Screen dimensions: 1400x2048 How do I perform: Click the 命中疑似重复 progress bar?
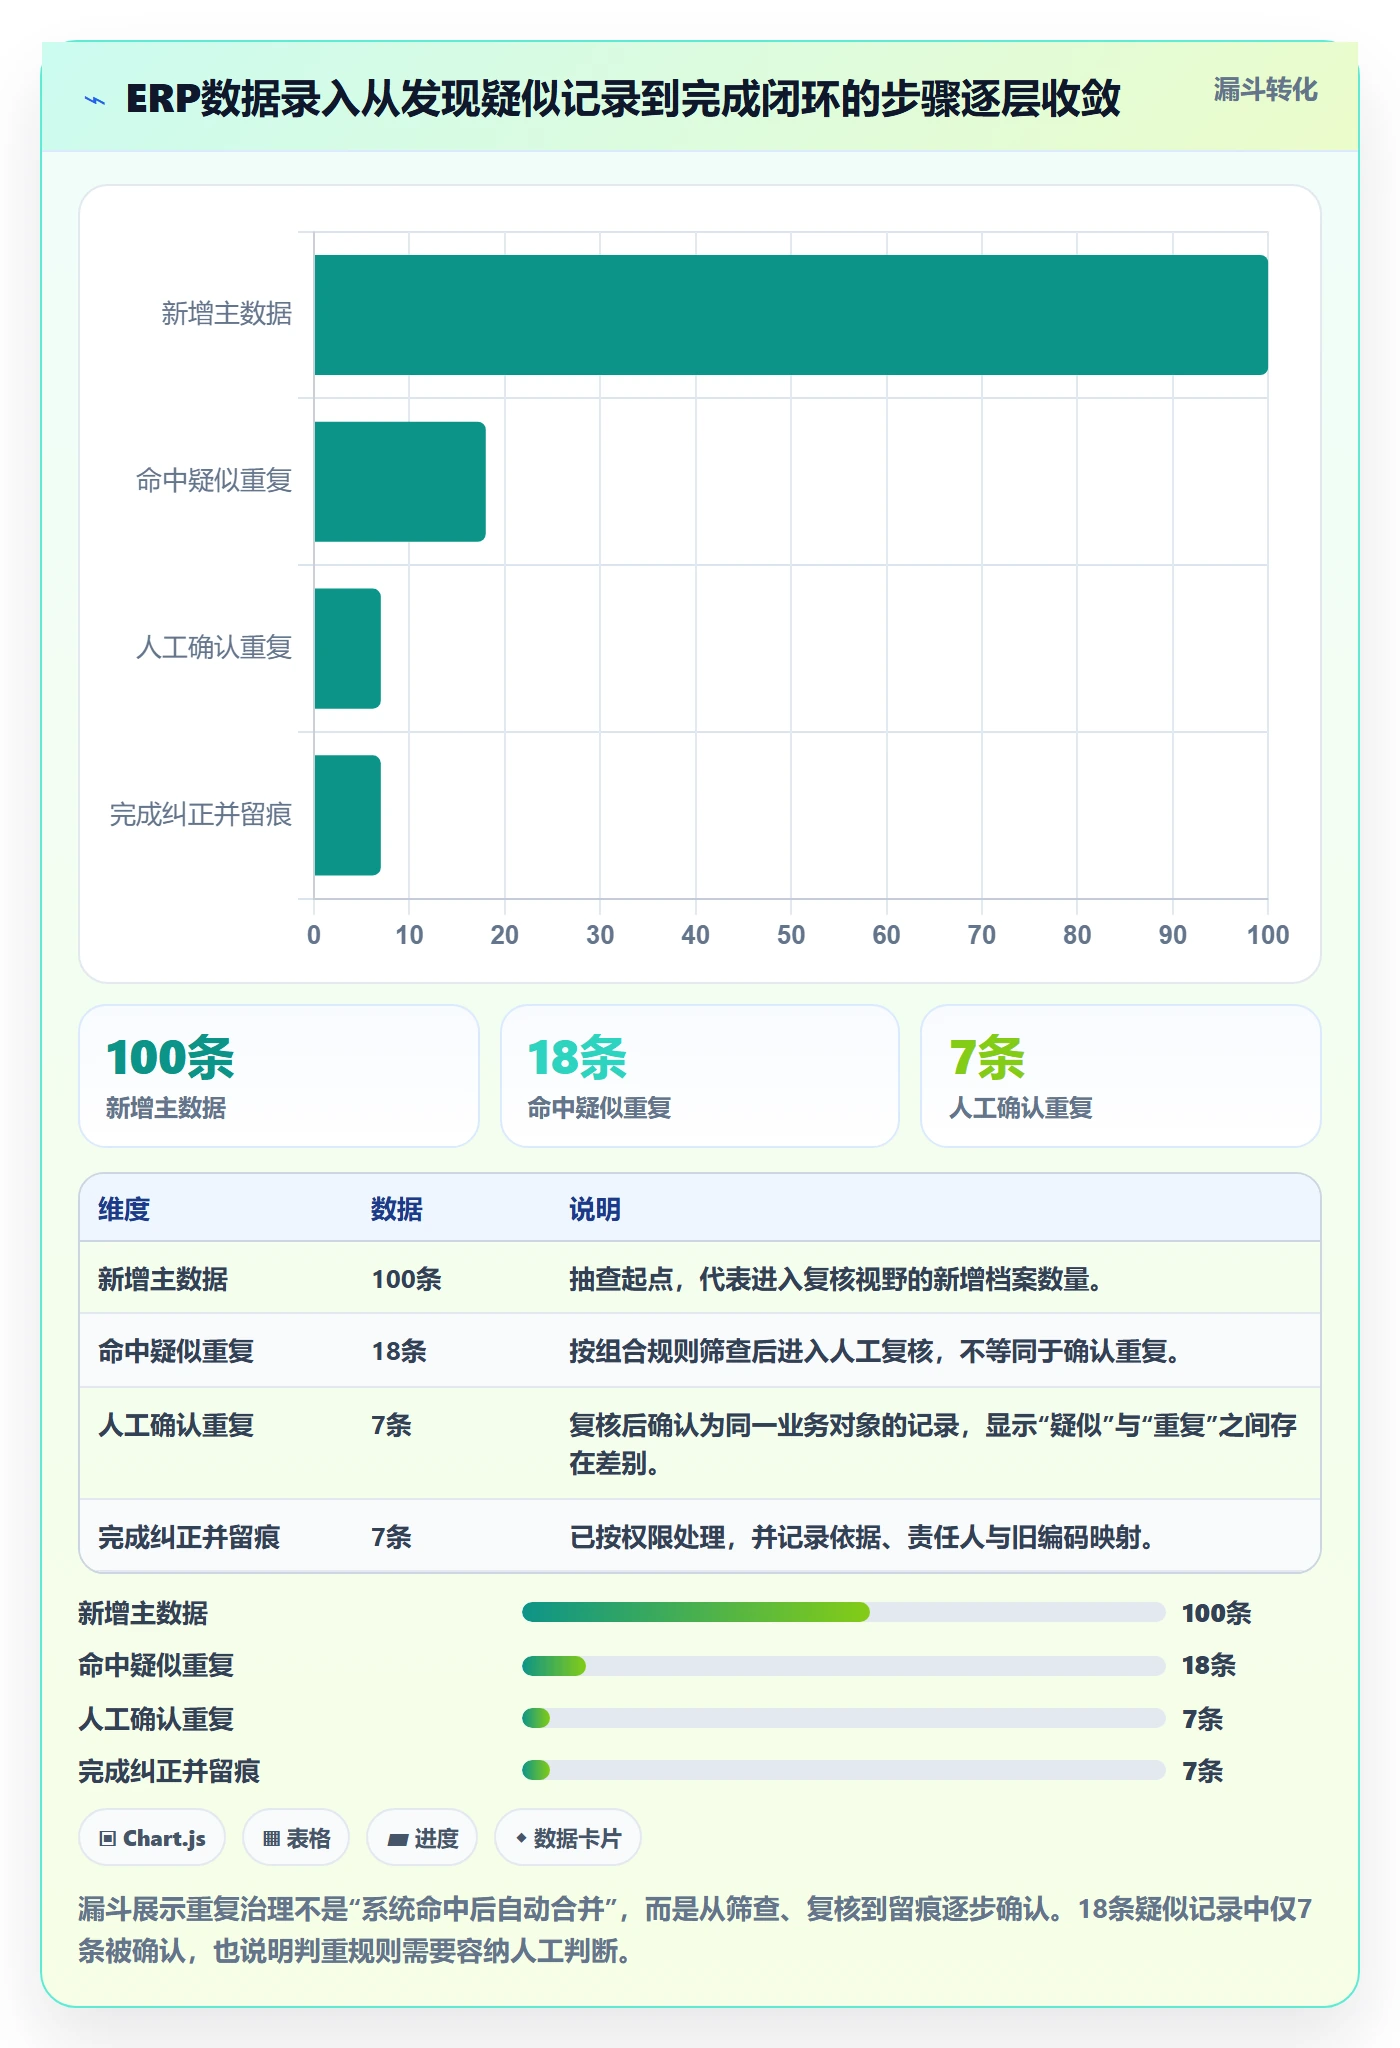pos(844,1665)
